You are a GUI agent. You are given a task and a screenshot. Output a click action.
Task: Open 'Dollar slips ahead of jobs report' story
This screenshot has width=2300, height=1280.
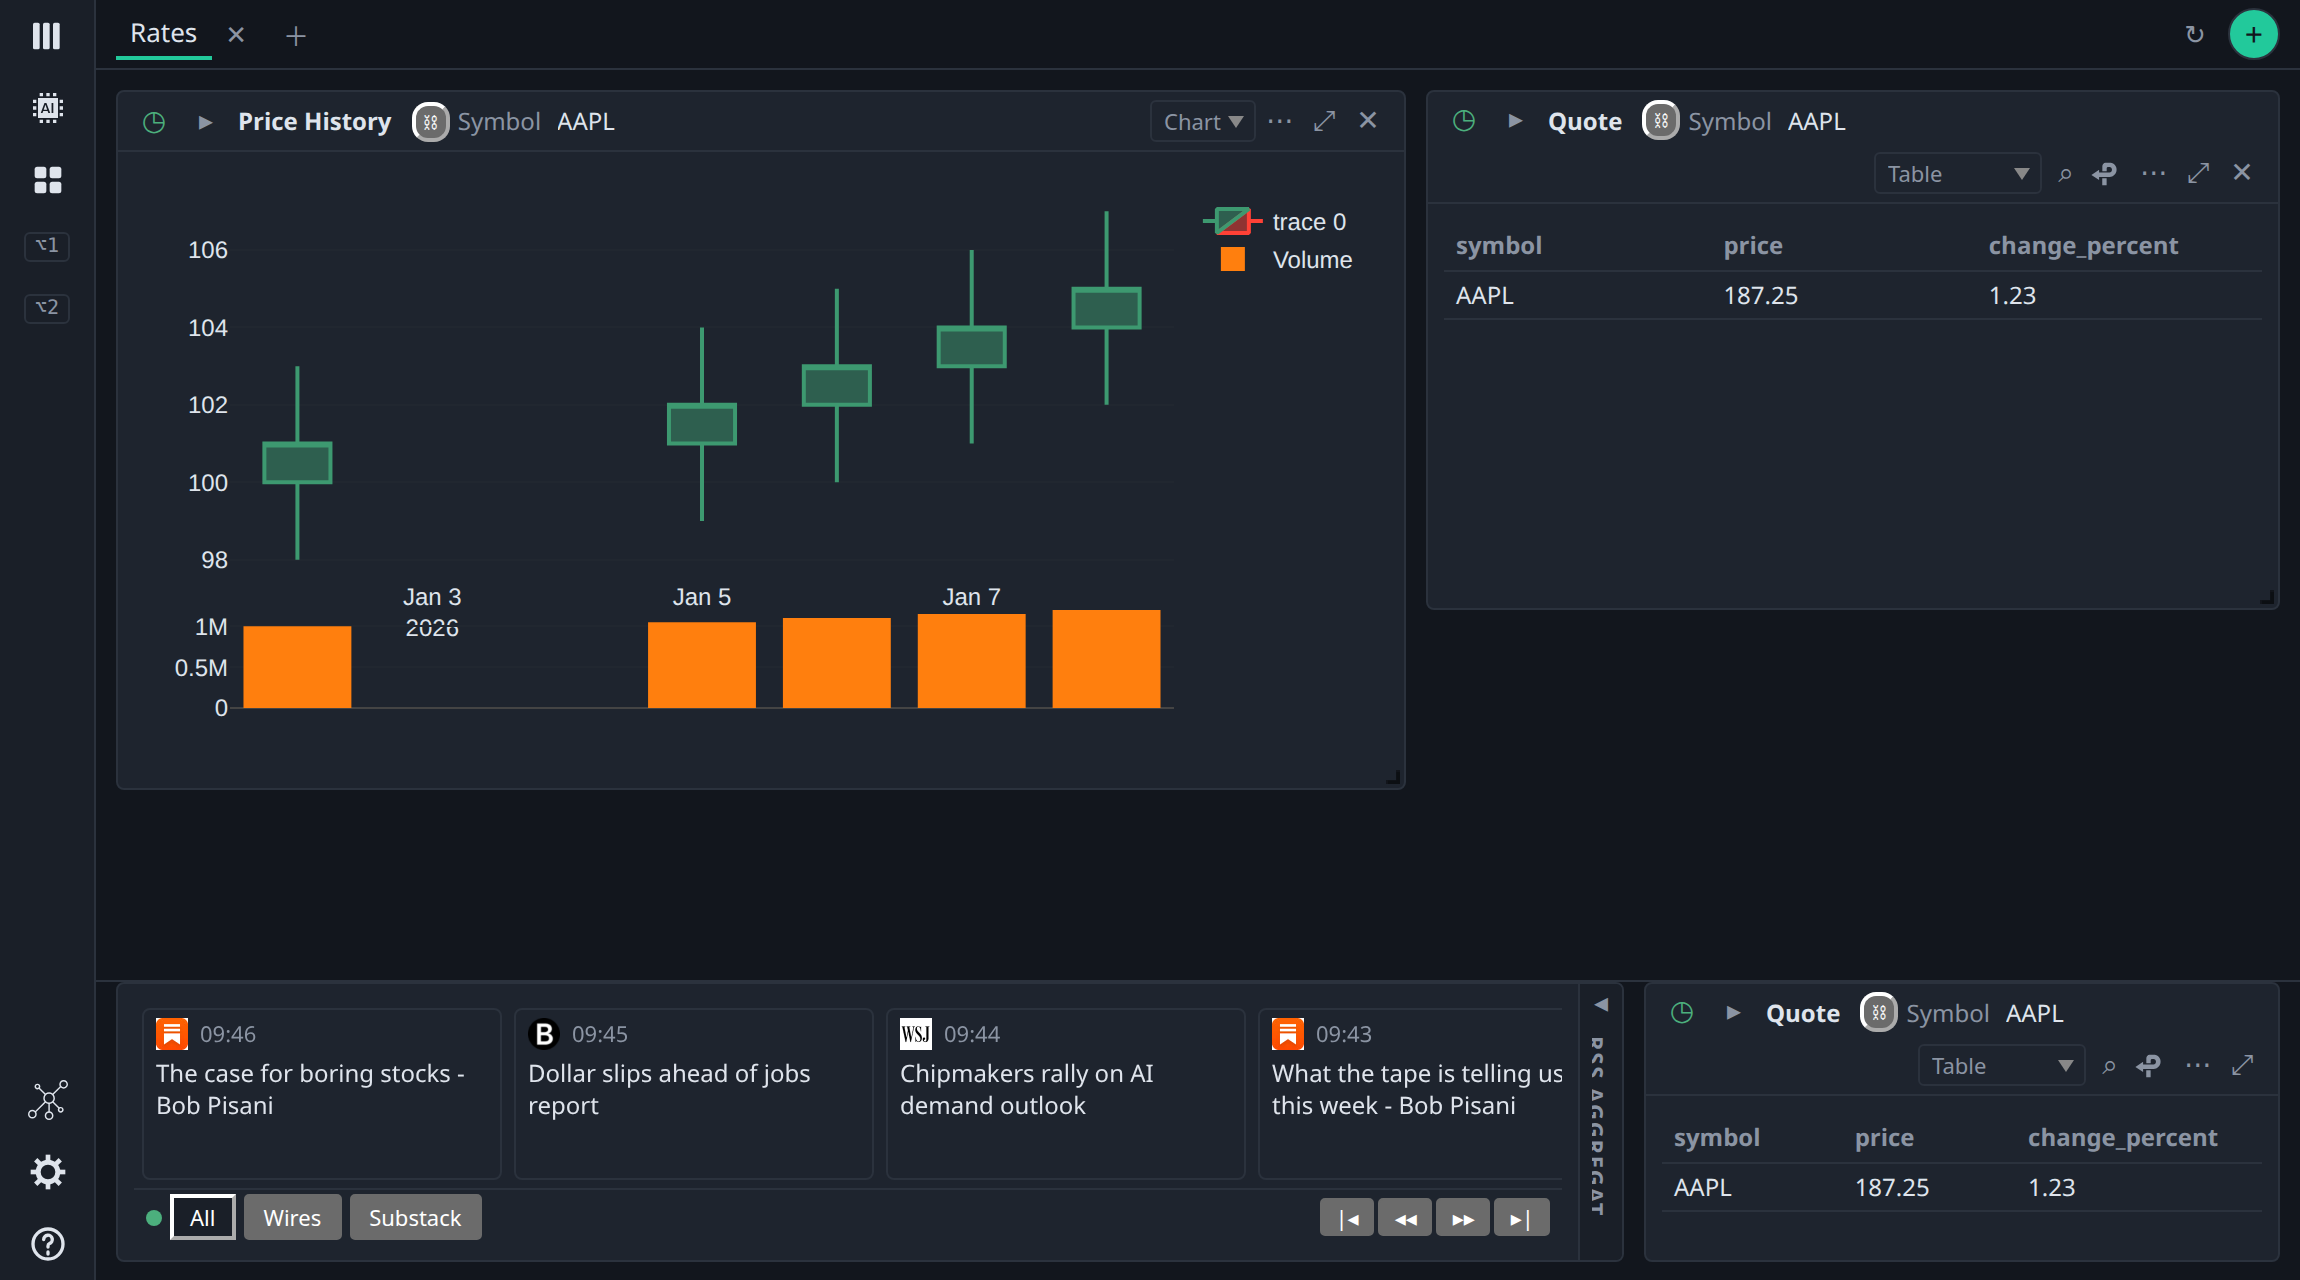(694, 1093)
